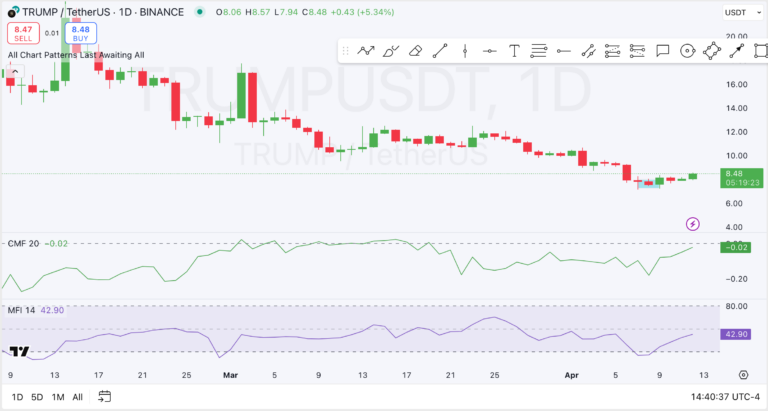Select the Path drawing tool
768x411 pixels.
(366, 50)
